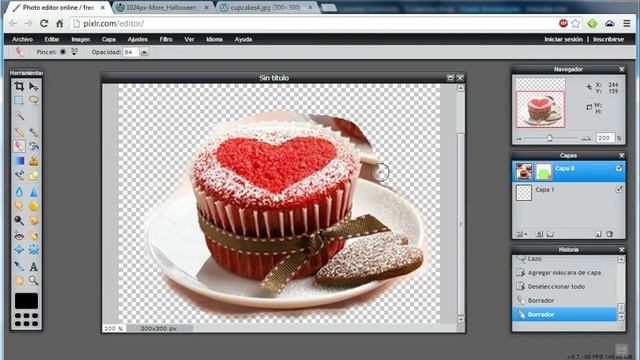This screenshot has width=640, height=360.
Task: Click the Inscribirse link
Action: pyautogui.click(x=608, y=39)
